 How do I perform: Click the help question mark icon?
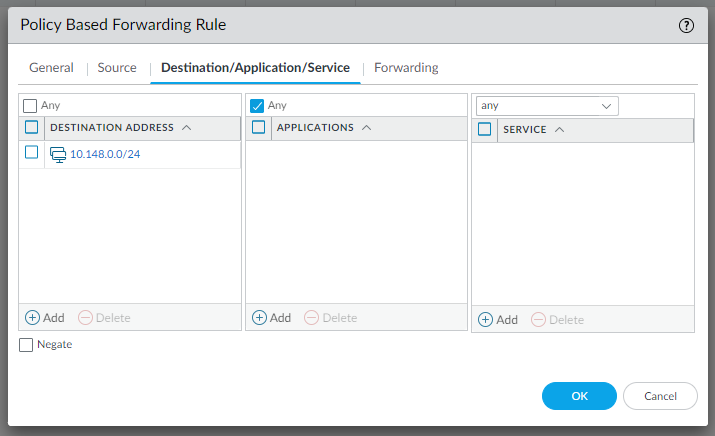coord(686,26)
